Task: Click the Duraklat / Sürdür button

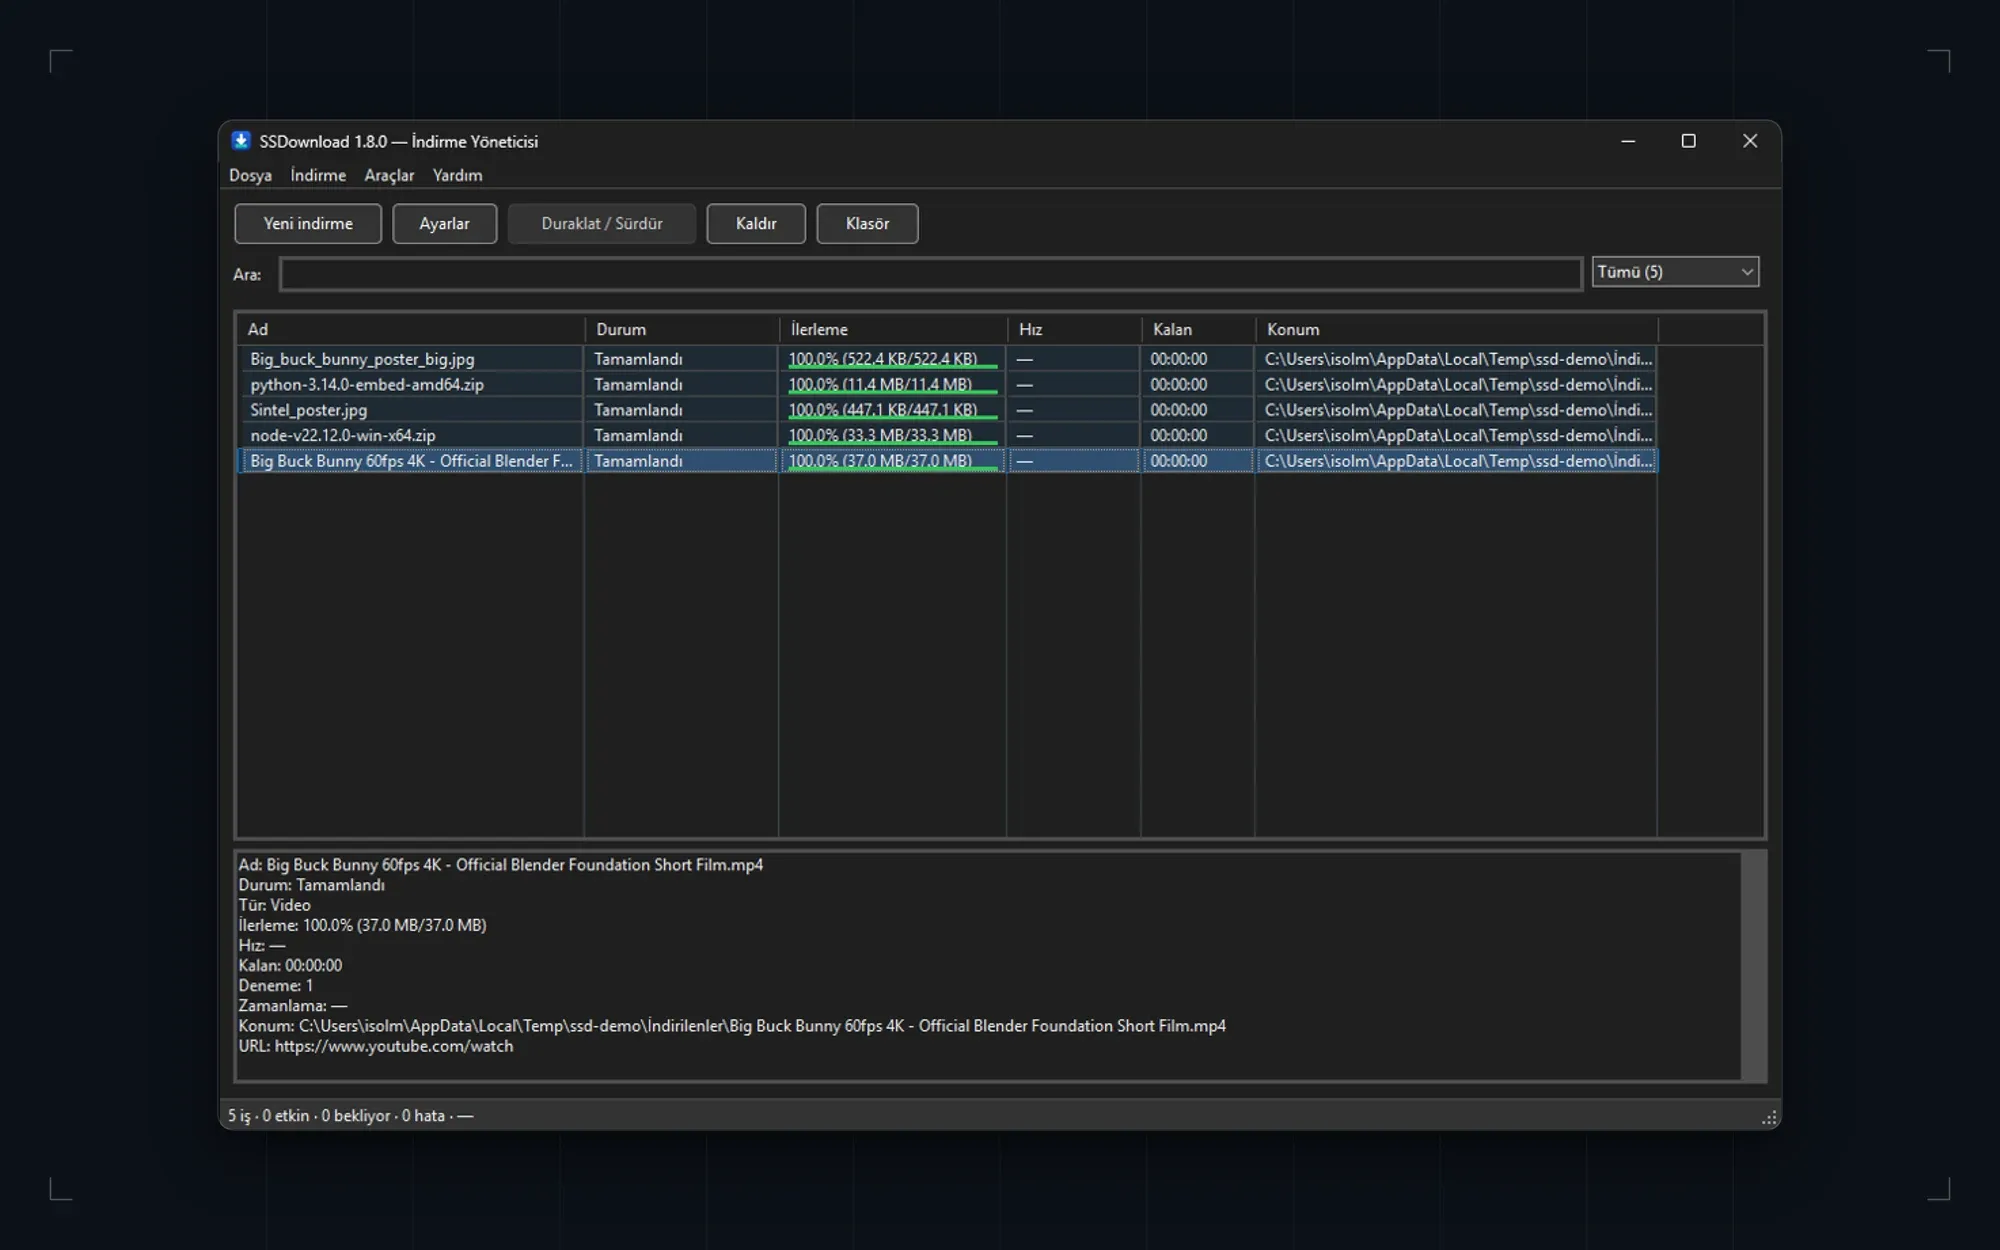Action: pos(602,224)
